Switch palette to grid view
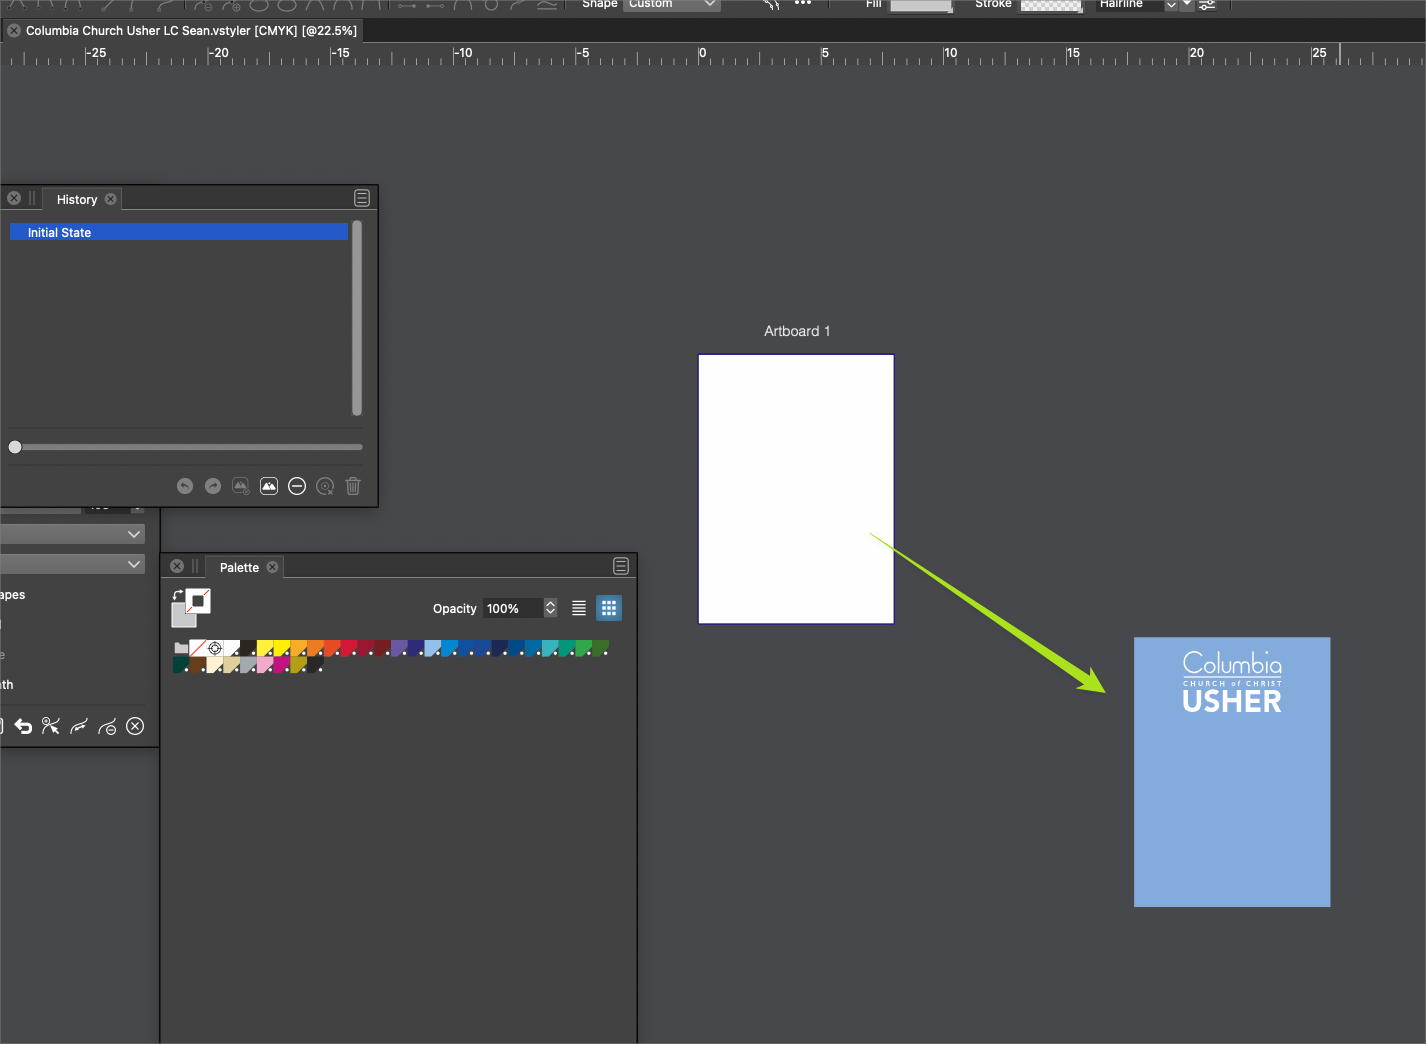Viewport: 1426px width, 1044px height. pos(608,608)
